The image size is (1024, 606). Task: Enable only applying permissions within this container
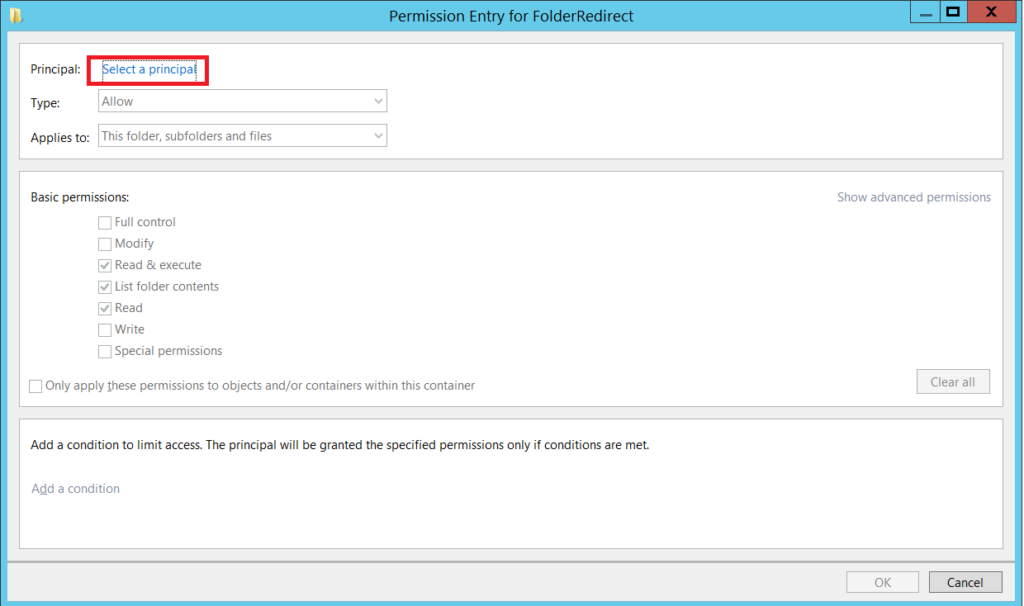[x=35, y=385]
